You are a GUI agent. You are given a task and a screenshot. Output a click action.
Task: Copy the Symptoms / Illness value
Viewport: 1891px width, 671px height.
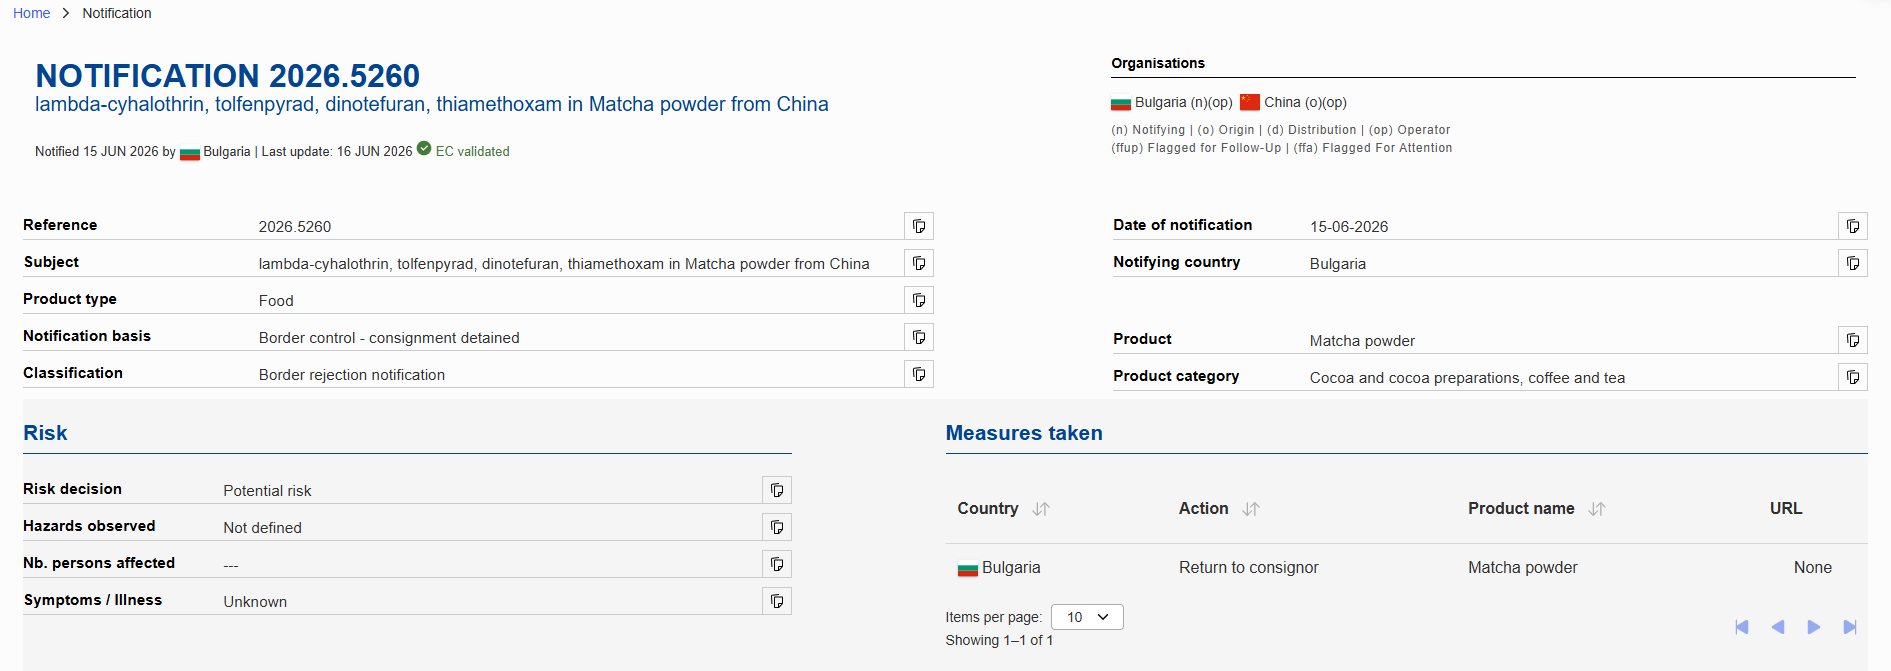777,601
